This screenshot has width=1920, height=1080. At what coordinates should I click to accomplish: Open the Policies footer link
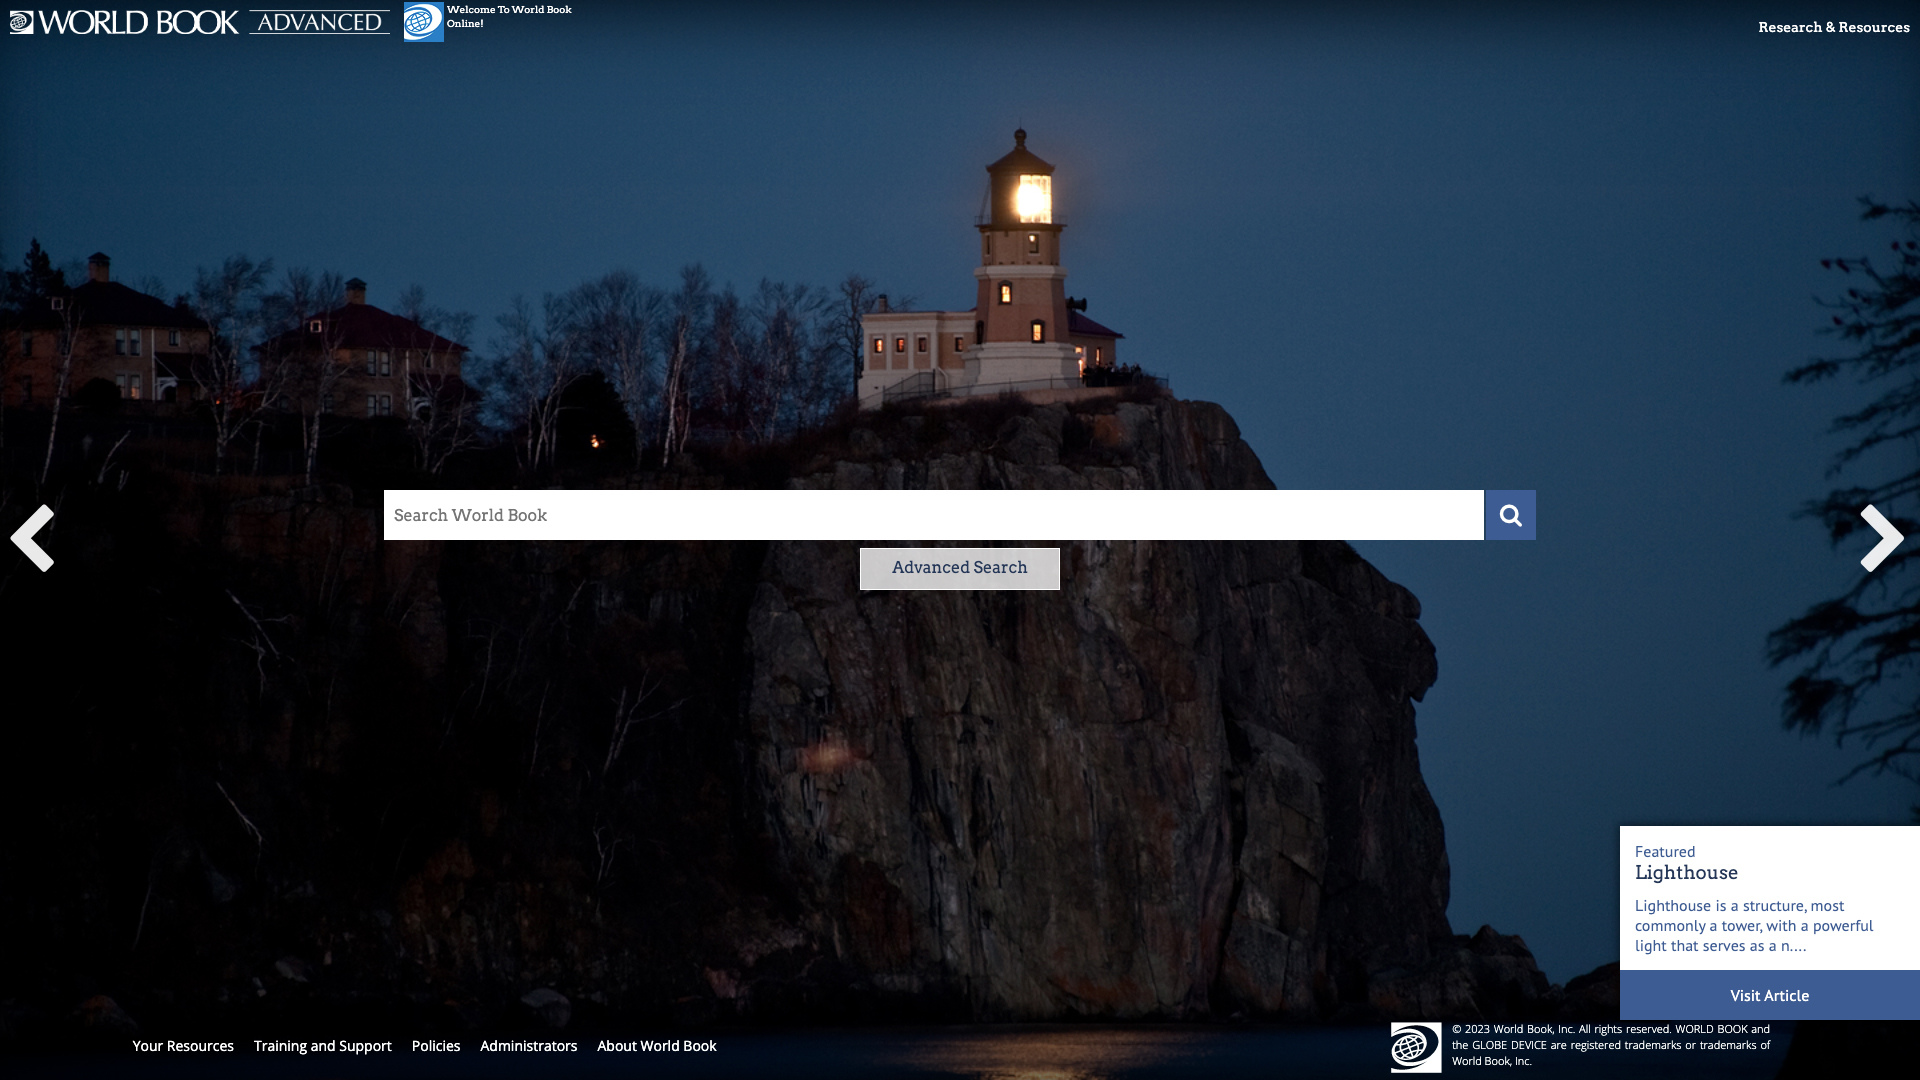tap(436, 1046)
